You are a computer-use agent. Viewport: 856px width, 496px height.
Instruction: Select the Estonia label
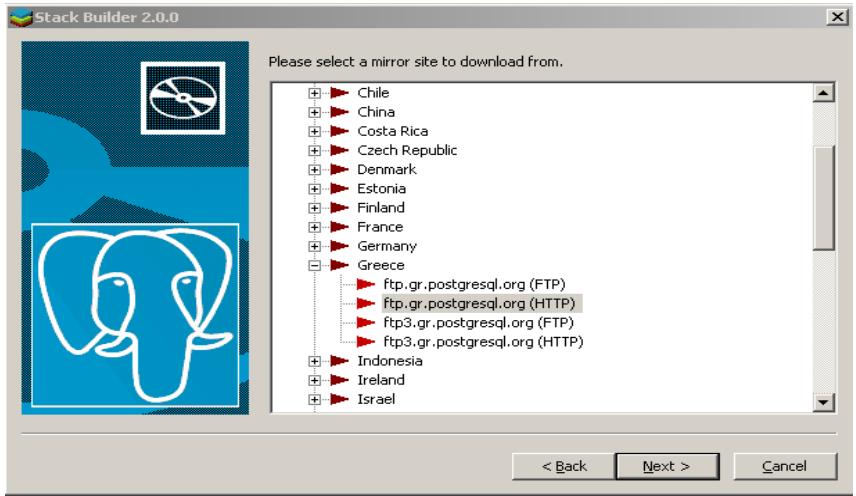point(381,188)
